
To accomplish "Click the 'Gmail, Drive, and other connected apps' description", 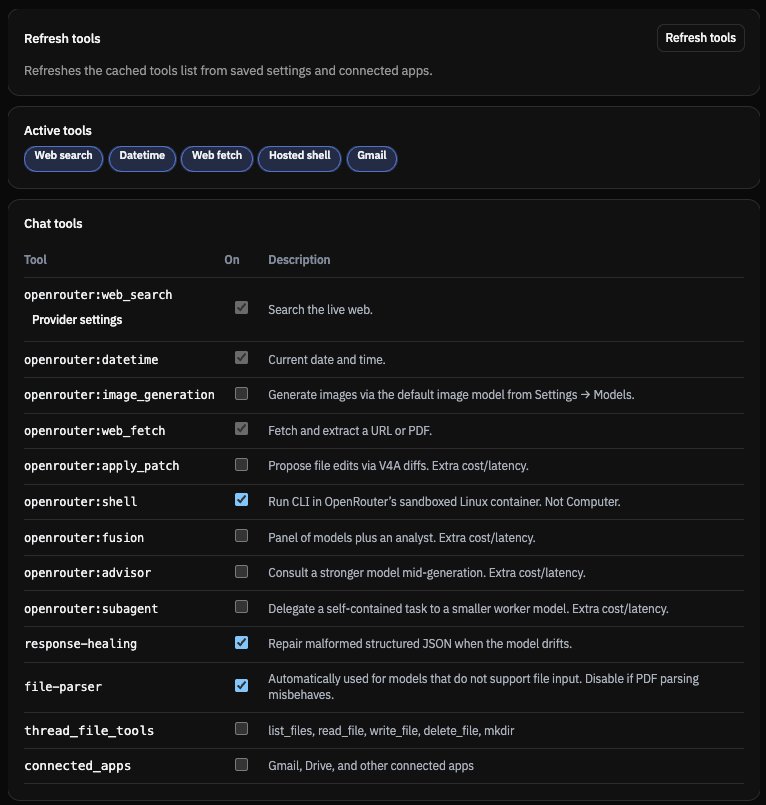I will click(x=371, y=765).
